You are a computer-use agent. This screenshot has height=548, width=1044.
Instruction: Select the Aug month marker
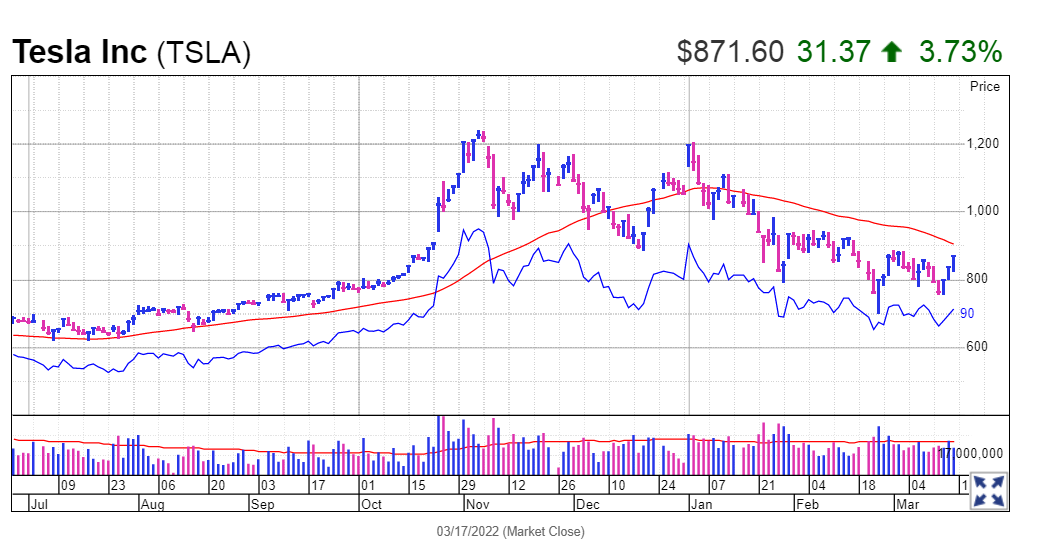pos(152,504)
